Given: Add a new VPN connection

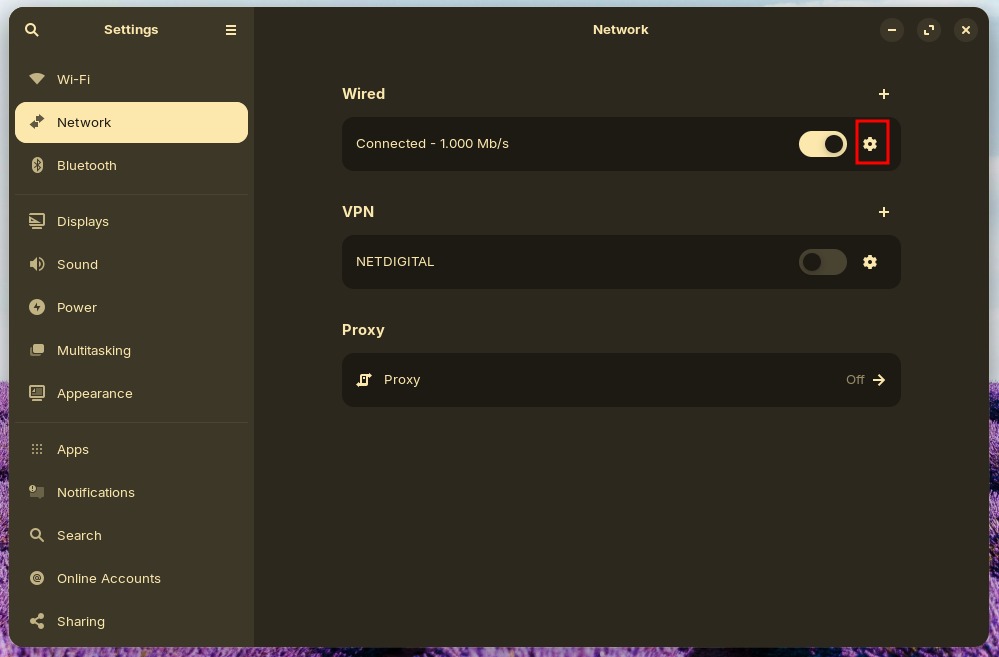Looking at the screenshot, I should 884,211.
